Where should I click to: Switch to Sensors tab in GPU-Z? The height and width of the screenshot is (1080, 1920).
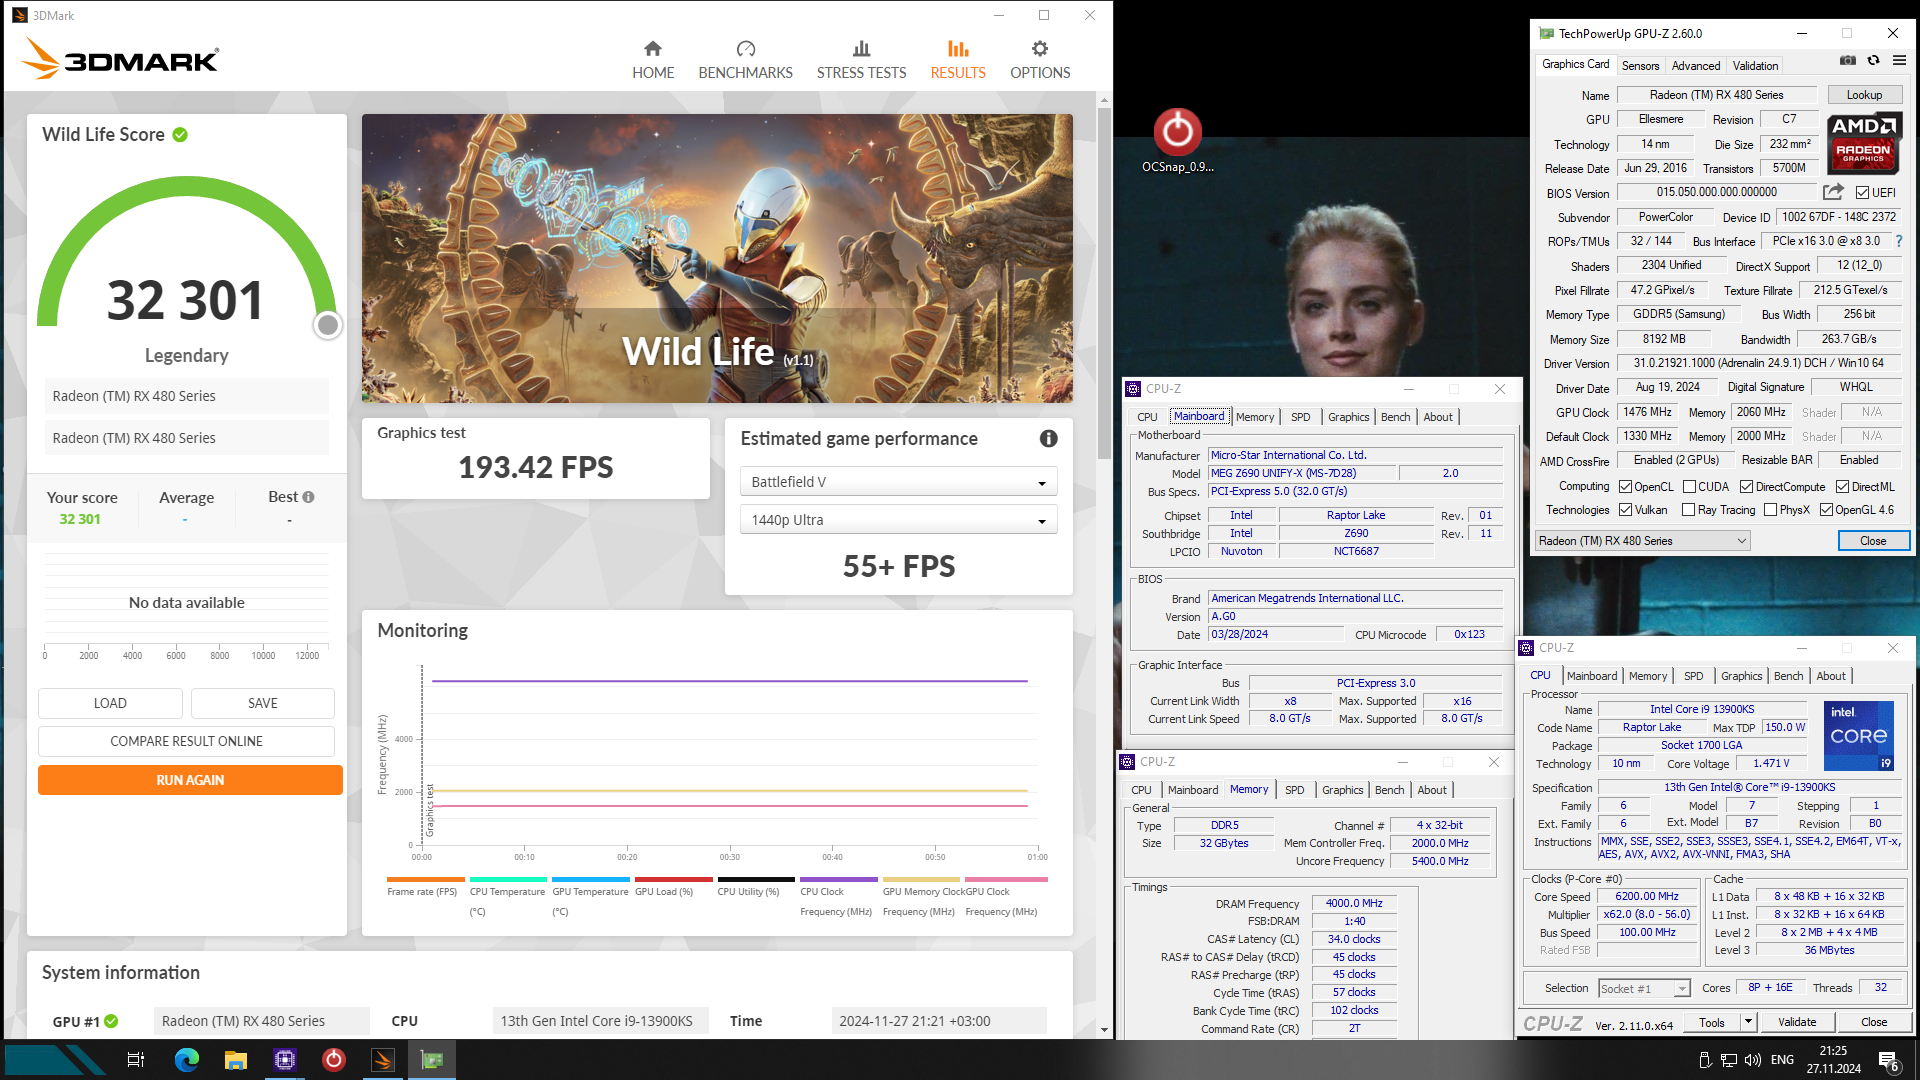[x=1640, y=66]
